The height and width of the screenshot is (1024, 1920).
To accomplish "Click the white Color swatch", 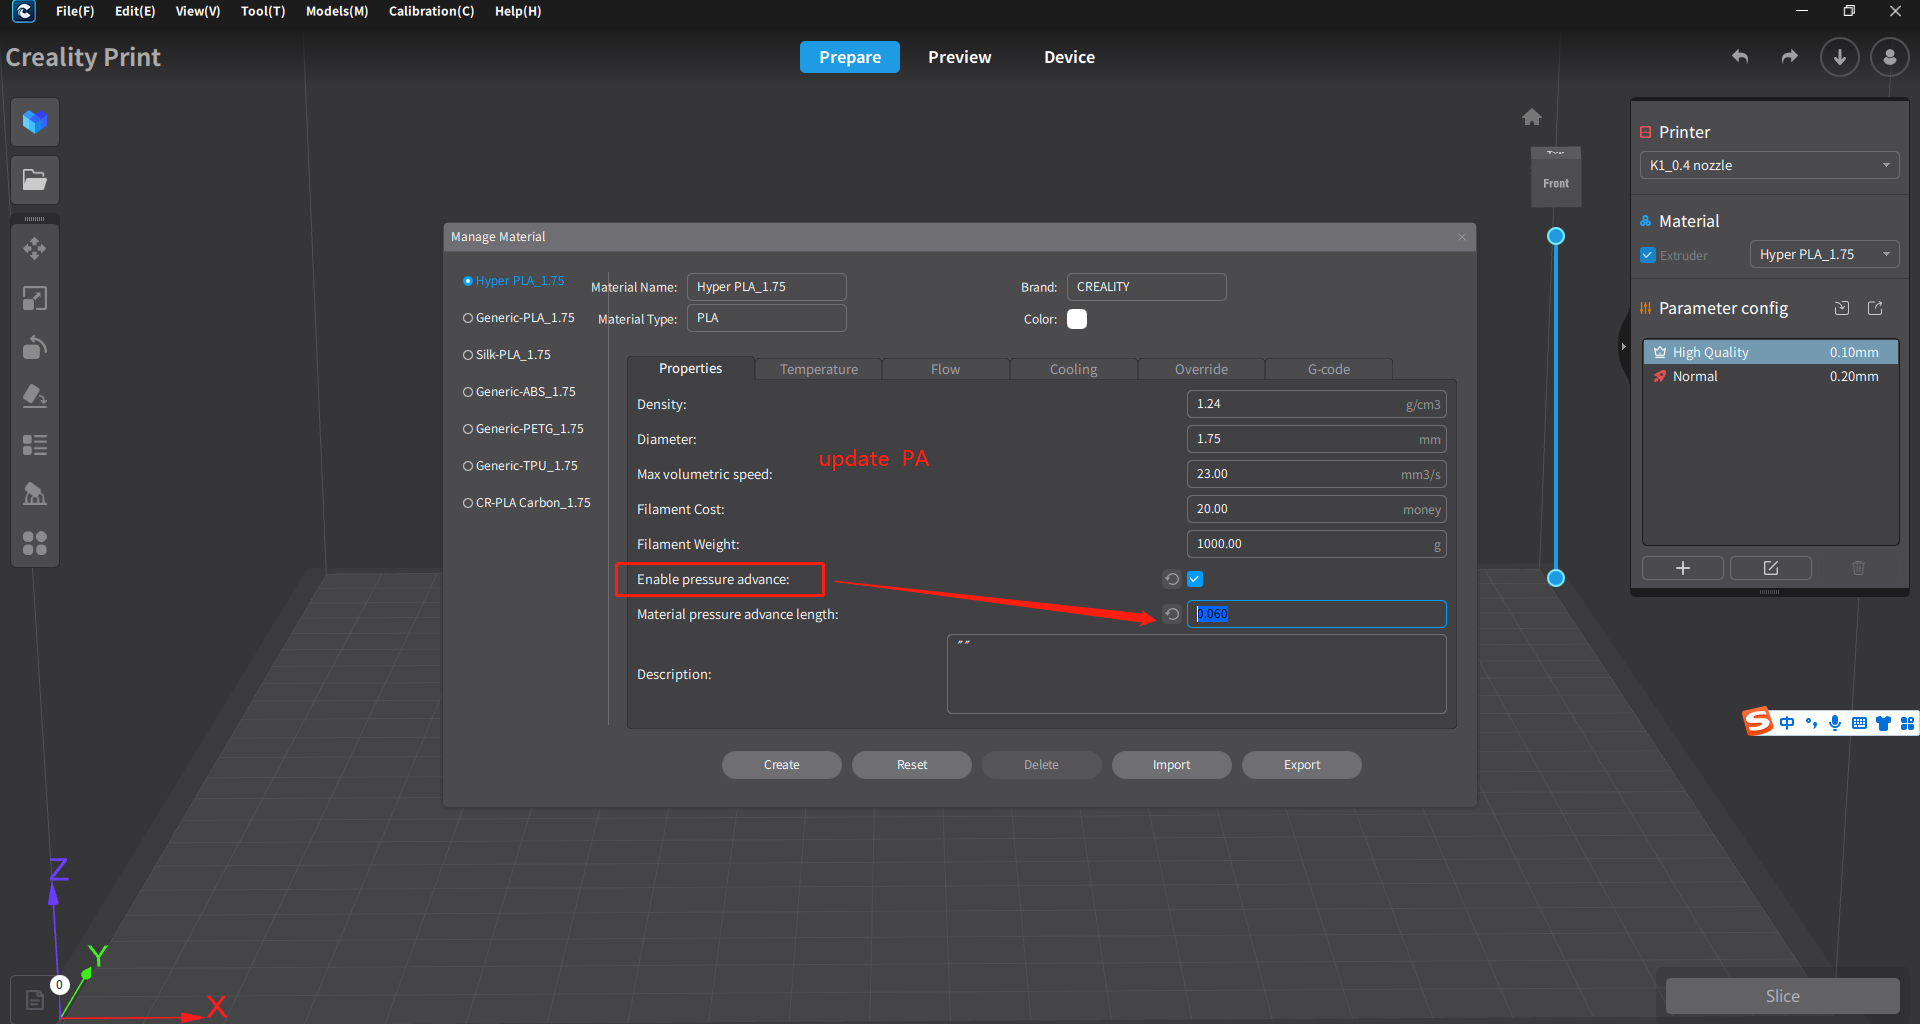I will tap(1077, 319).
